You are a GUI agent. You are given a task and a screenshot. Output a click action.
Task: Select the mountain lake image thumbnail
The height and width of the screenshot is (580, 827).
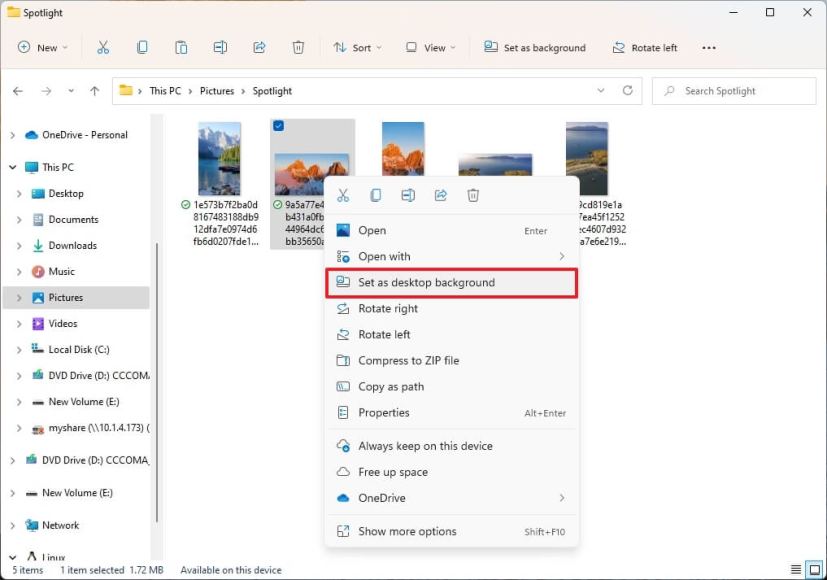219,159
